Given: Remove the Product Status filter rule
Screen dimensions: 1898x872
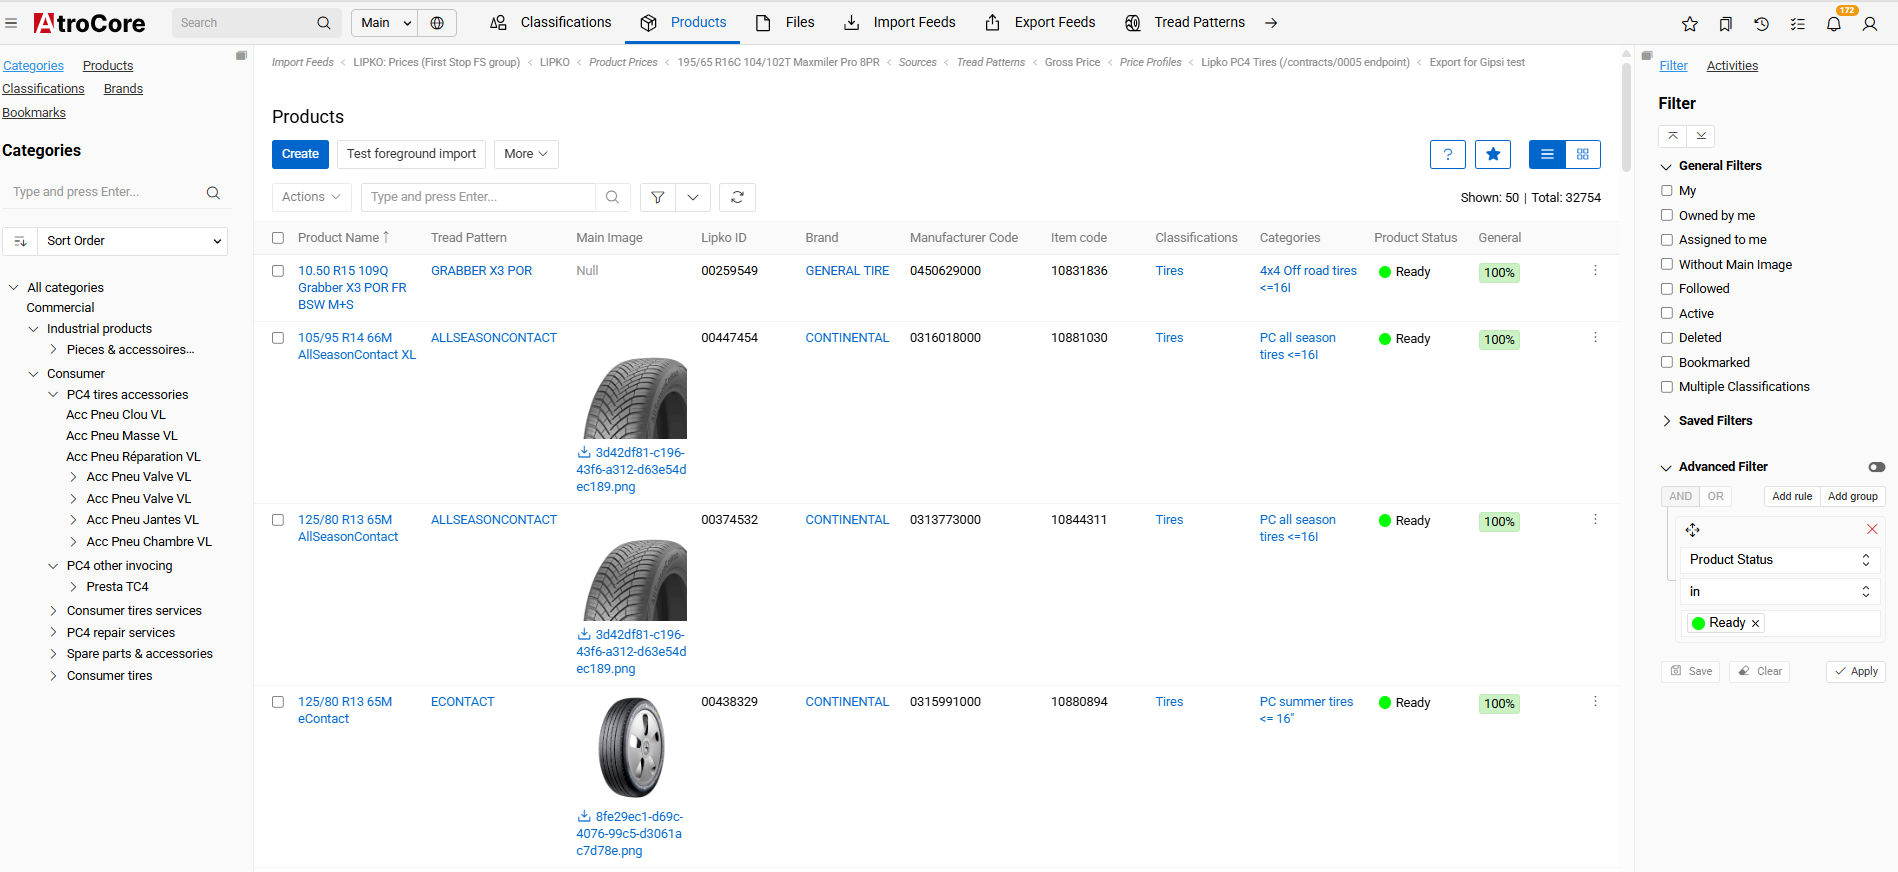Looking at the screenshot, I should pyautogui.click(x=1872, y=529).
